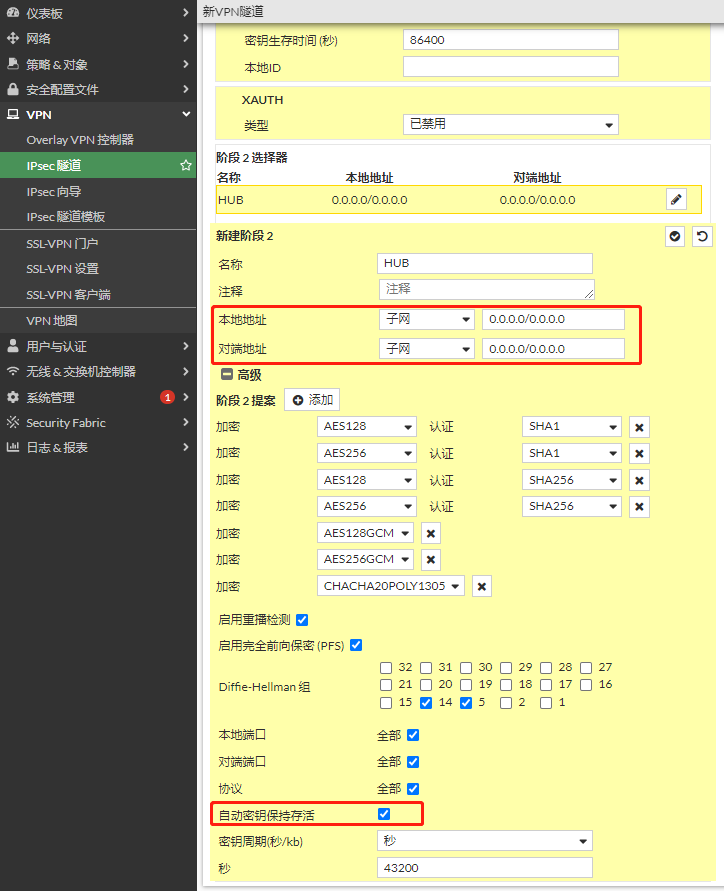Click the star favorite icon on IPsec隧道
The image size is (724, 891).
click(185, 165)
